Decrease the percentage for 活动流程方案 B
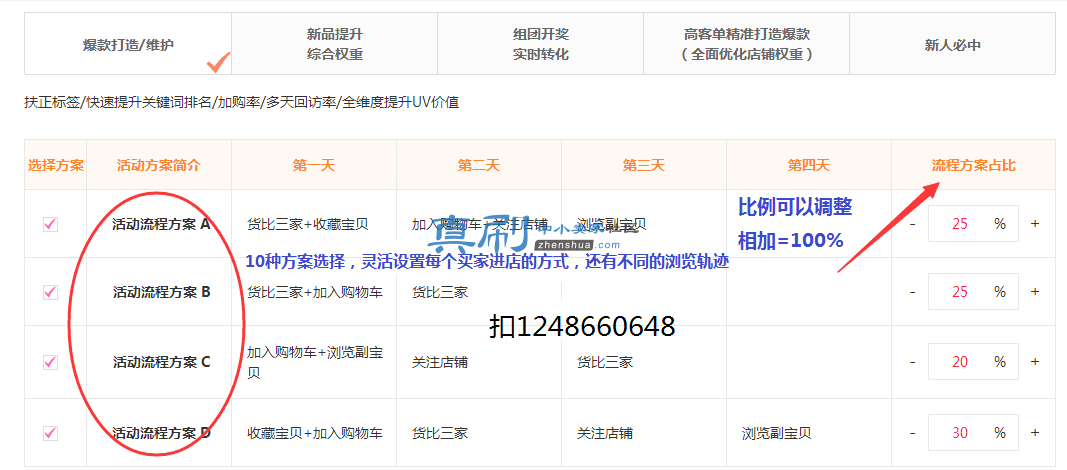1067x470 pixels. (913, 292)
